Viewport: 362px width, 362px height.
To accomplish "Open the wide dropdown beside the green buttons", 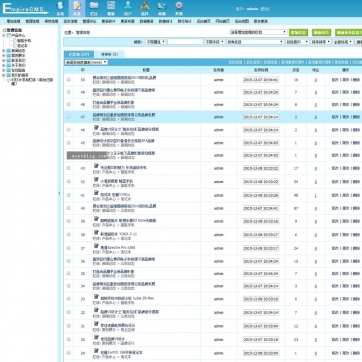I will (x=258, y=32).
